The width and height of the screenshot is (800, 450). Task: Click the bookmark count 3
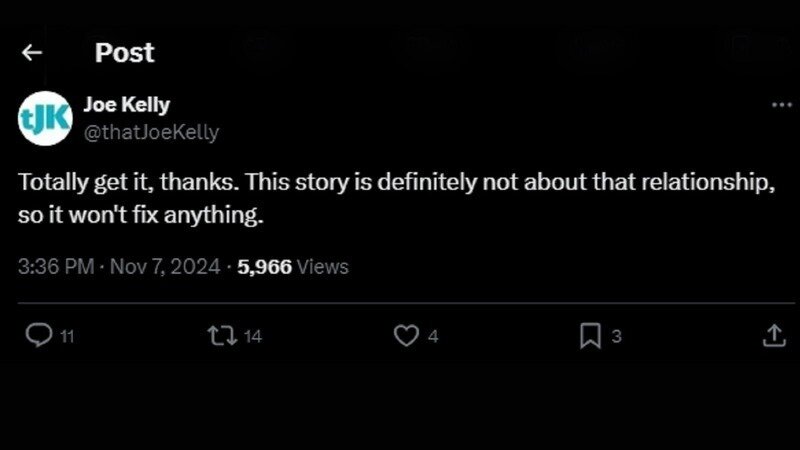[616, 337]
